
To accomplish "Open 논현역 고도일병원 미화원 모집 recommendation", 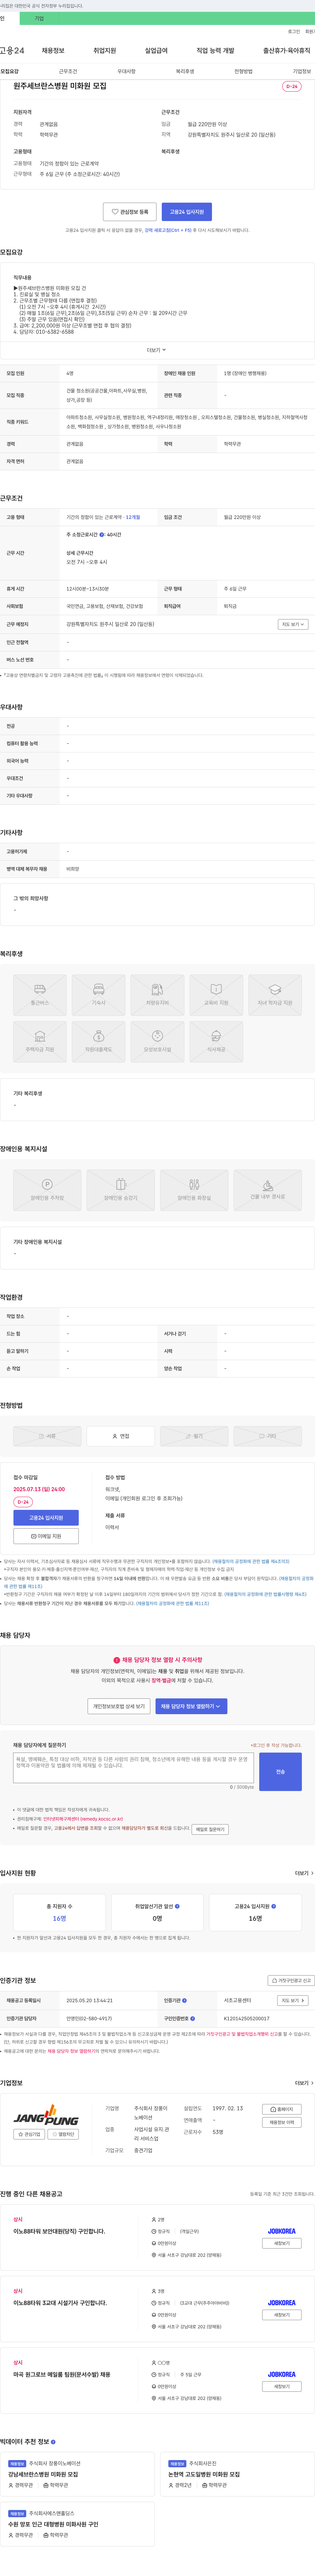I will pos(204,2474).
